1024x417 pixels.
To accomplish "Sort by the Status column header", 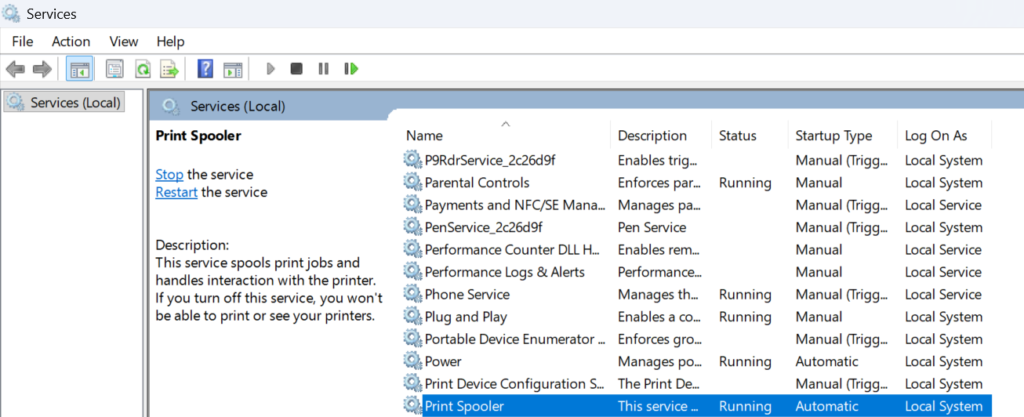I will pos(750,136).
